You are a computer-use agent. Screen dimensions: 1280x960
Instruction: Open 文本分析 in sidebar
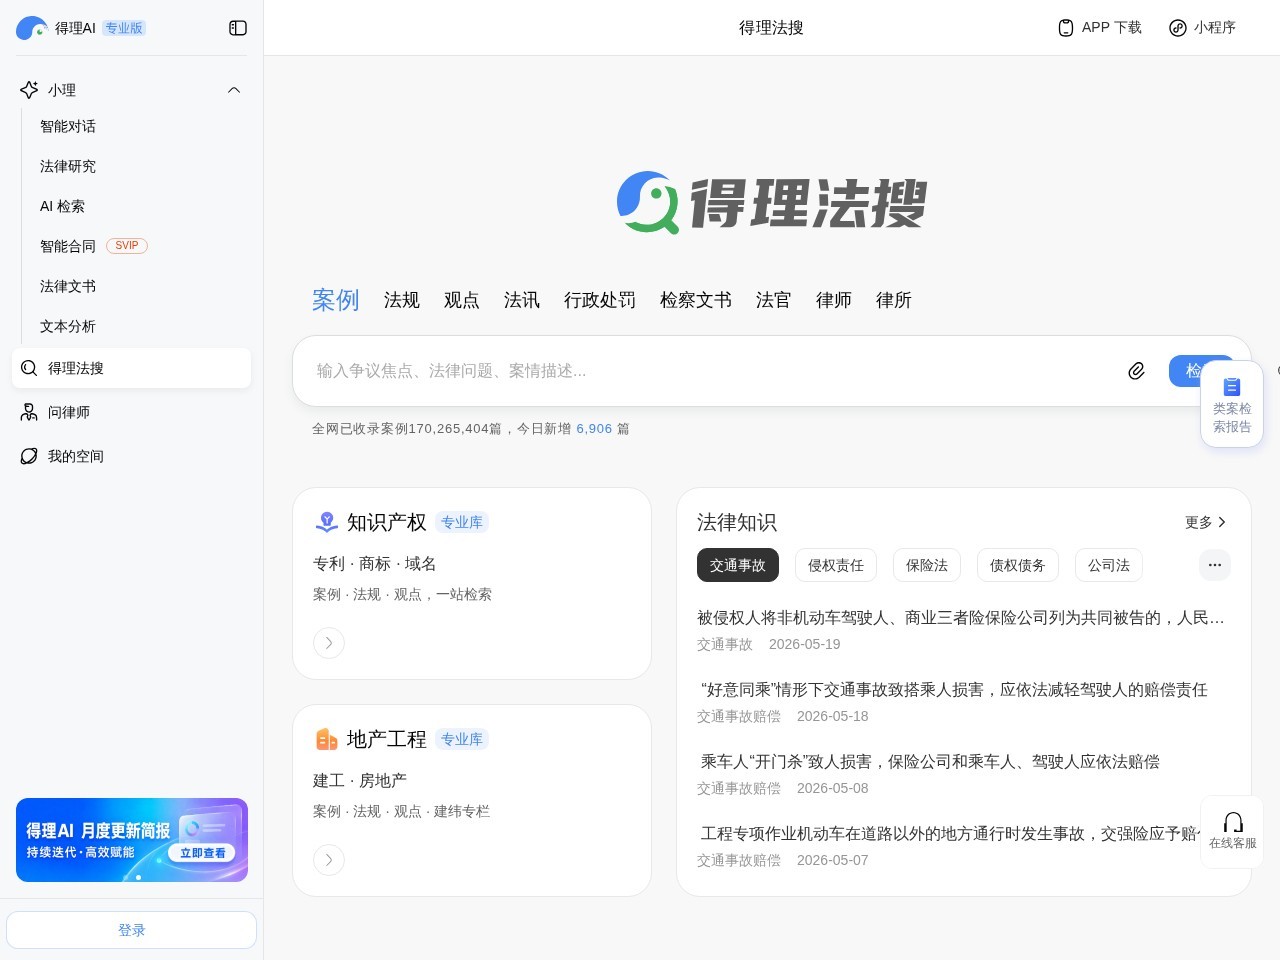(68, 326)
